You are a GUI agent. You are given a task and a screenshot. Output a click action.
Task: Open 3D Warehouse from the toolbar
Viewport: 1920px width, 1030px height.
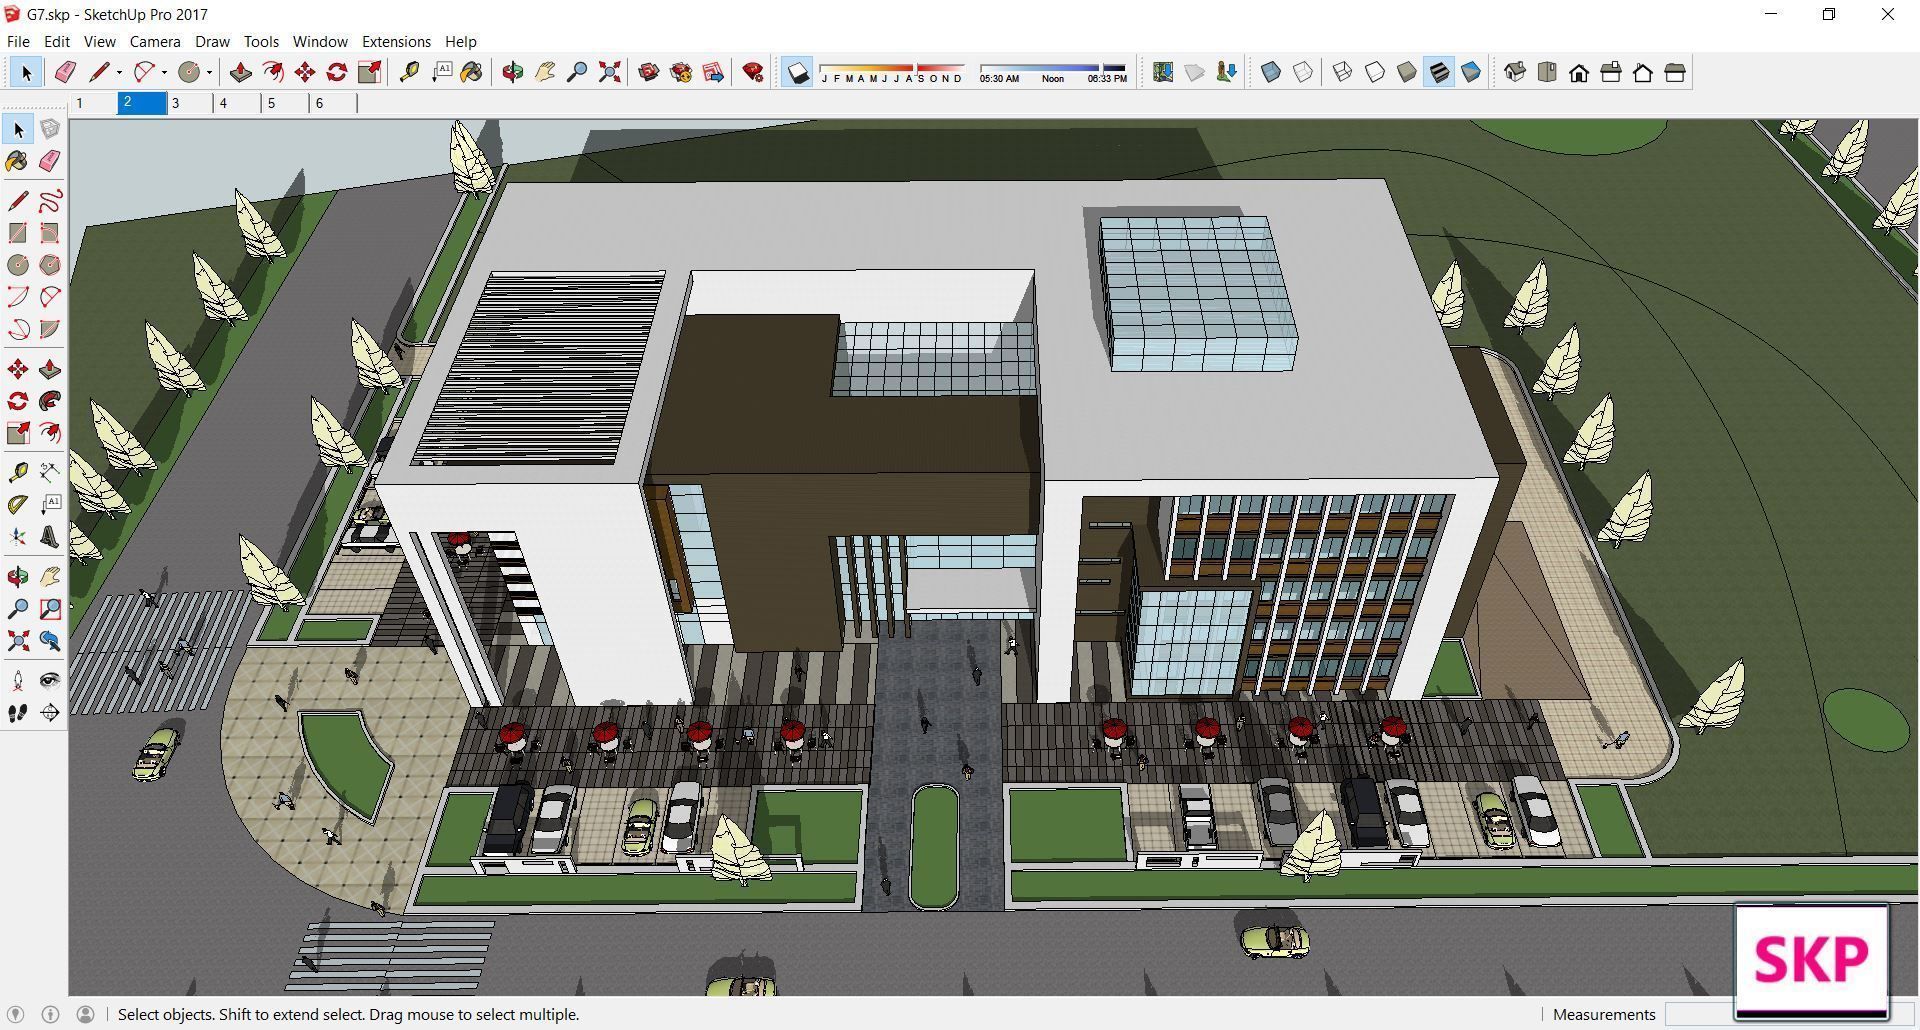(x=649, y=72)
